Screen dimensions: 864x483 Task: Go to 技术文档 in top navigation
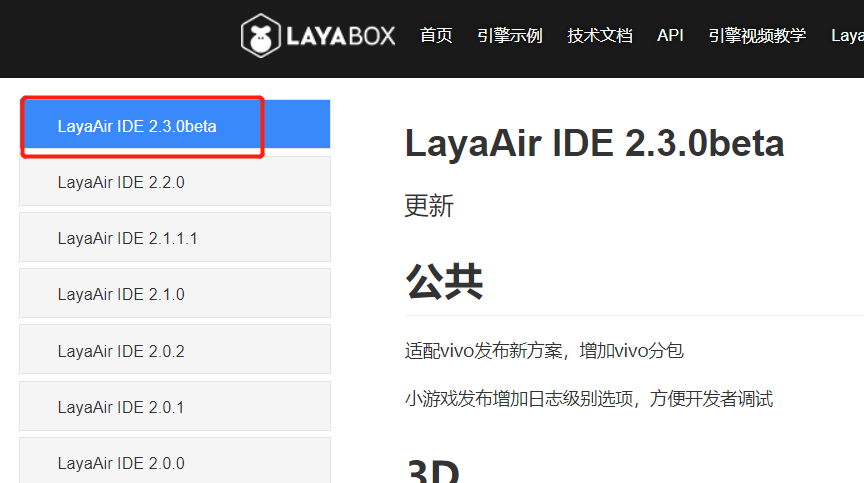click(600, 36)
